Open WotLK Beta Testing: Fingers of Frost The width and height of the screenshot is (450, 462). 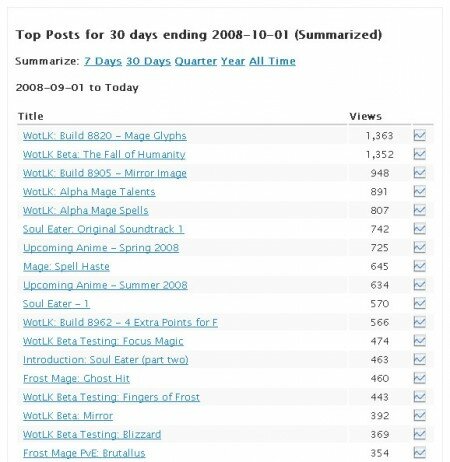click(111, 397)
